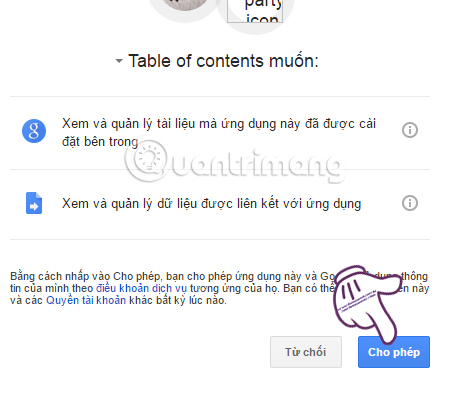
Task: Open the điều khoản dịch vụ link
Action: (x=142, y=288)
